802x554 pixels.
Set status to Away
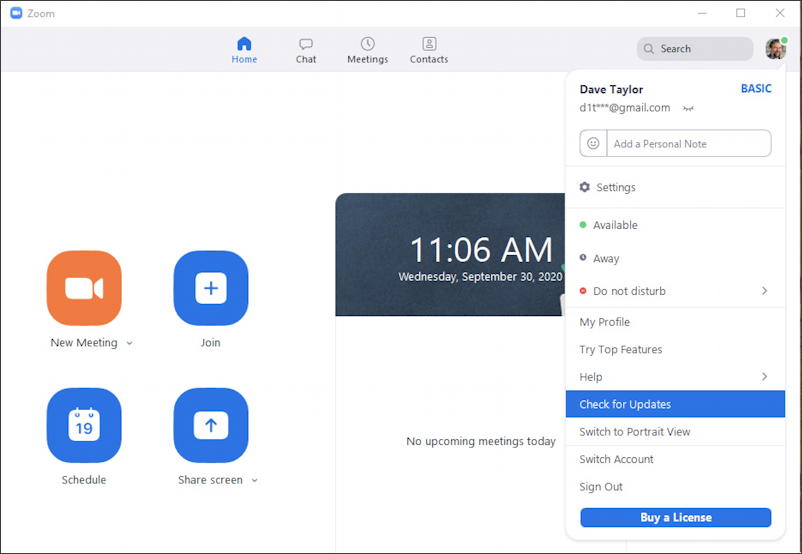point(675,258)
